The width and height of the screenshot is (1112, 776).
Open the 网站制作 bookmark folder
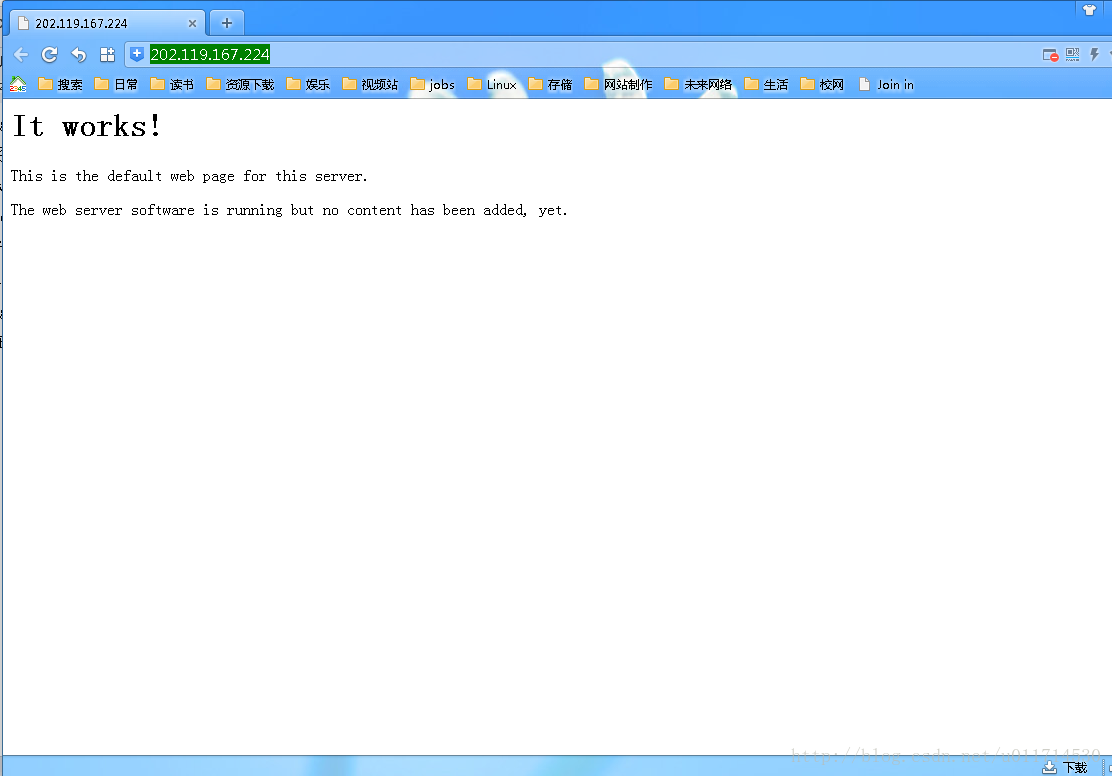pos(618,84)
